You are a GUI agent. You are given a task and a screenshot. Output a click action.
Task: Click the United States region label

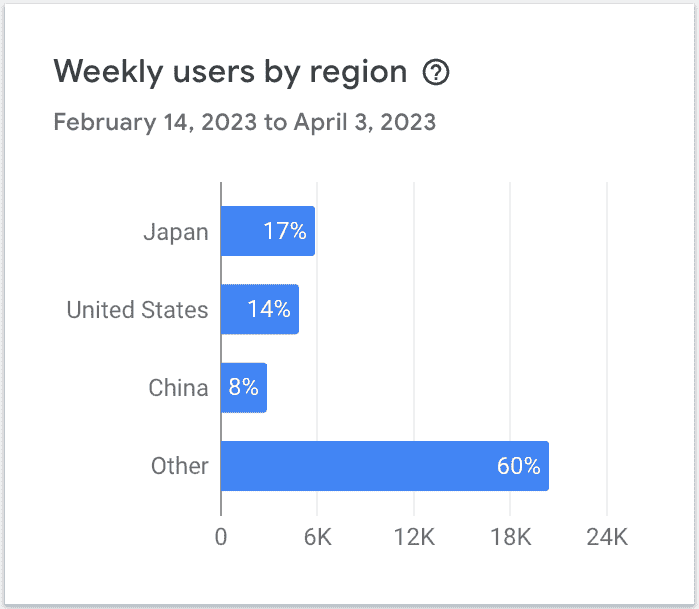(137, 309)
